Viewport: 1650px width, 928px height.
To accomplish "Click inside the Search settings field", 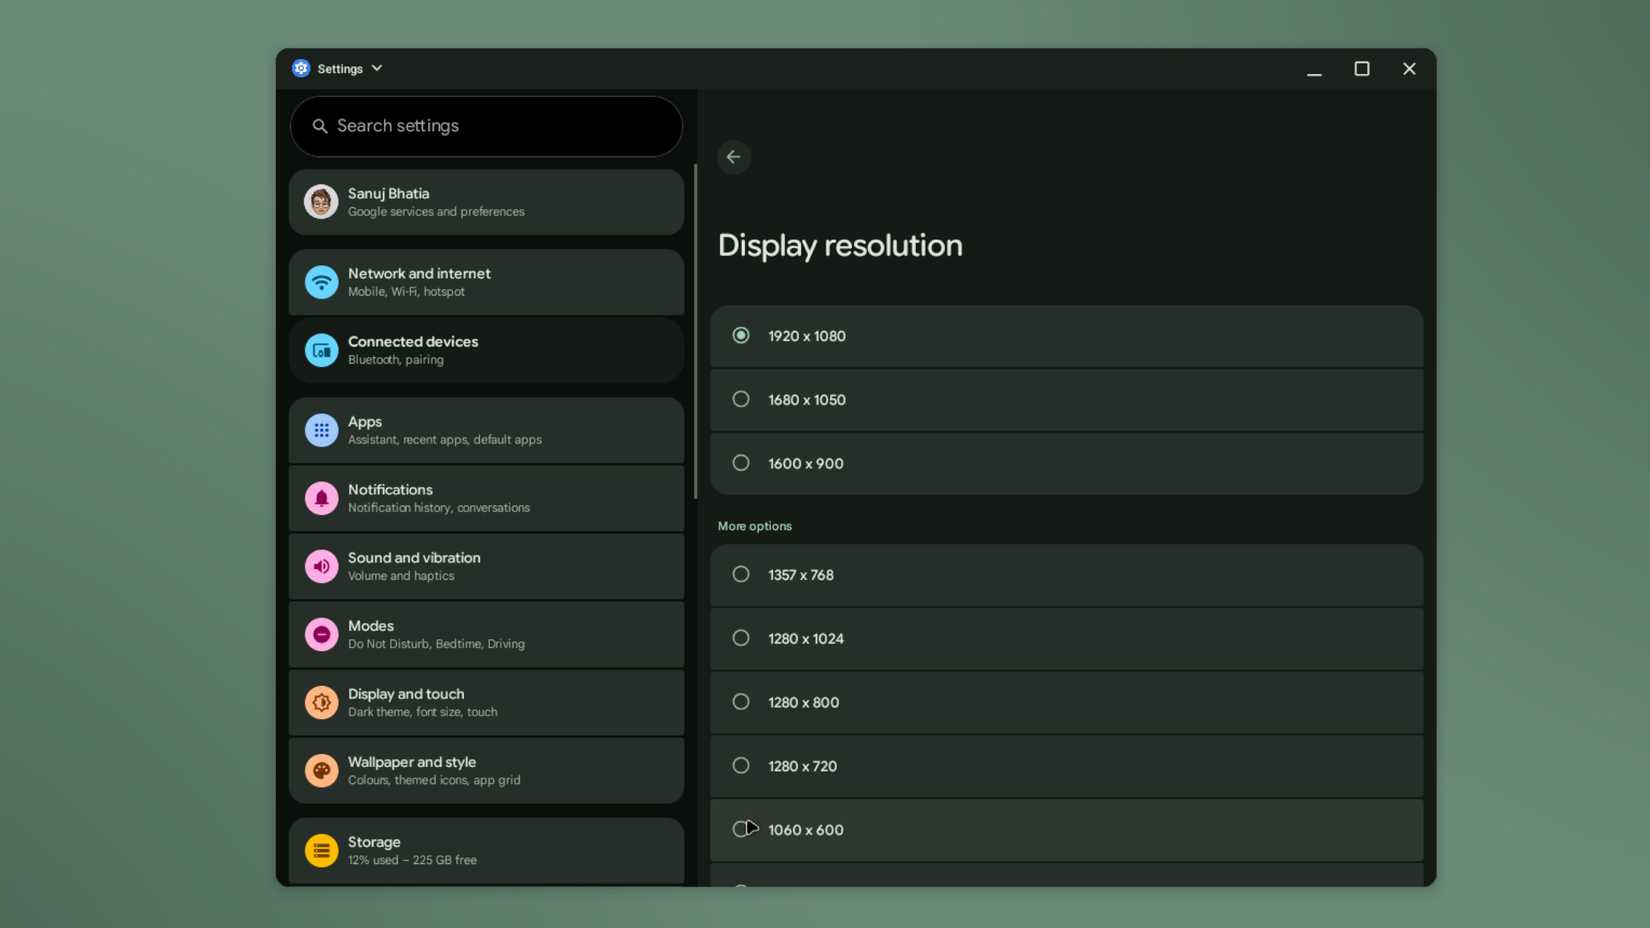I will (x=486, y=126).
